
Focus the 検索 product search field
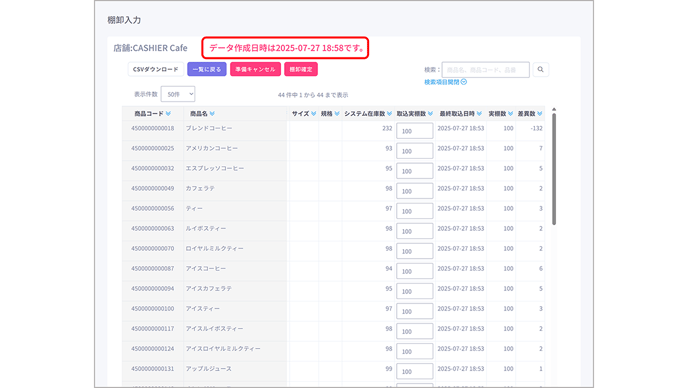click(x=486, y=70)
